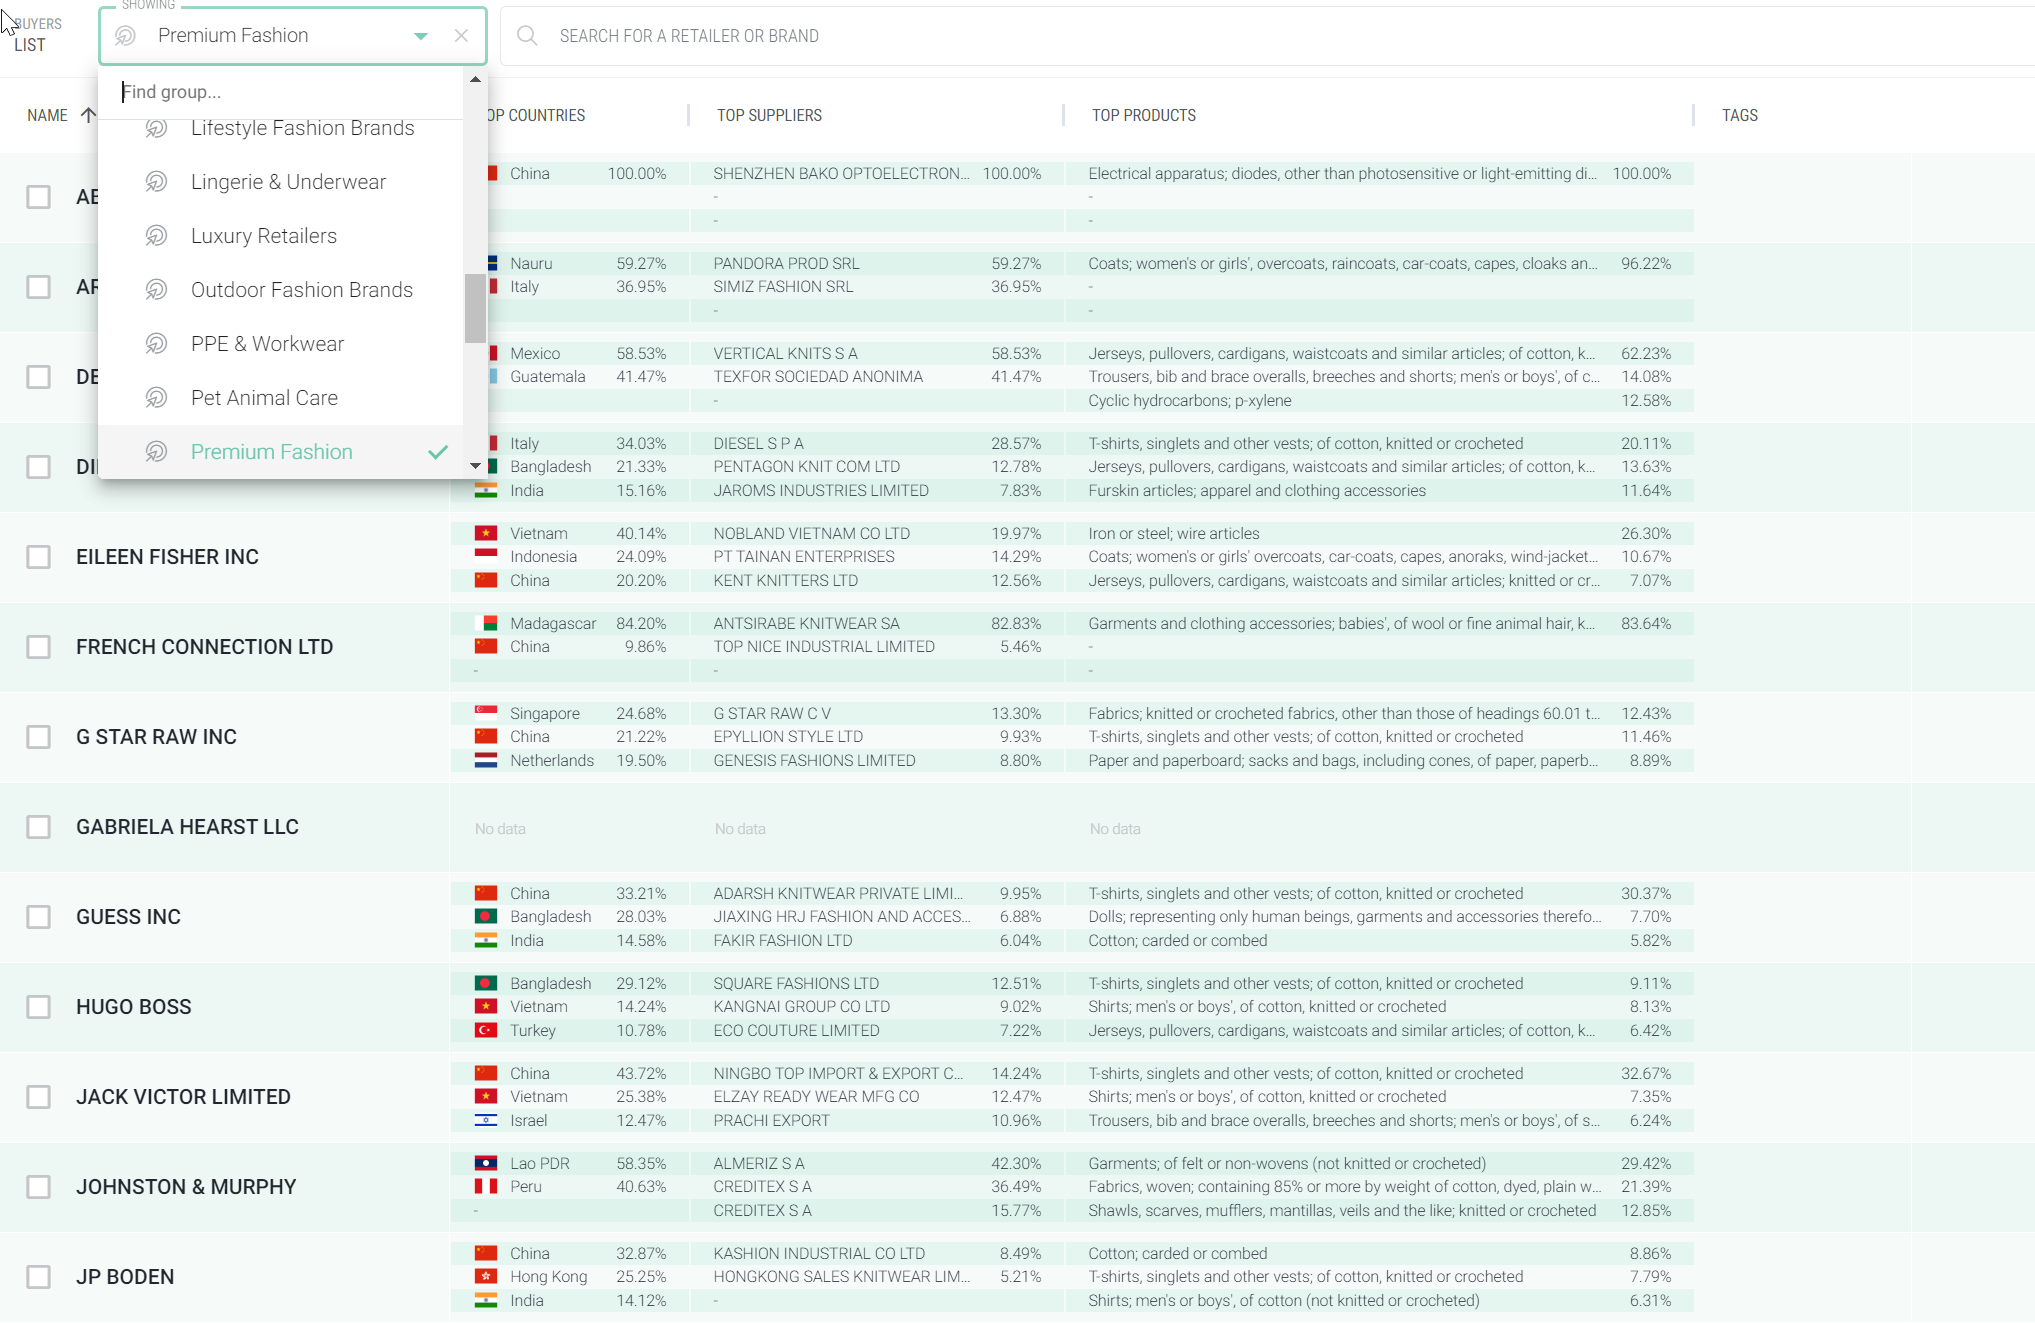2035x1323 pixels.
Task: Click supplier SQUARE FASHIONS LTD
Action: pos(796,984)
